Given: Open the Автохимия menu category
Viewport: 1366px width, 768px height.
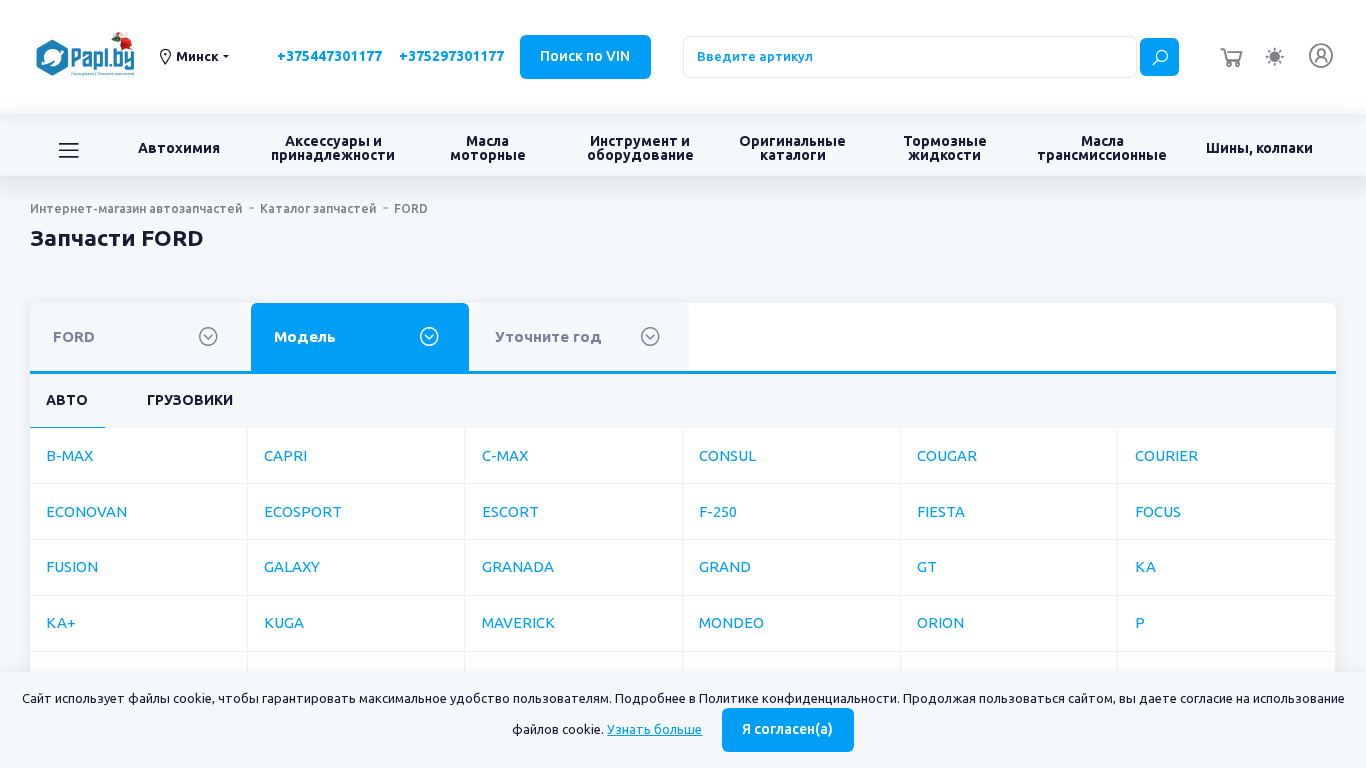Looking at the screenshot, I should tap(179, 148).
